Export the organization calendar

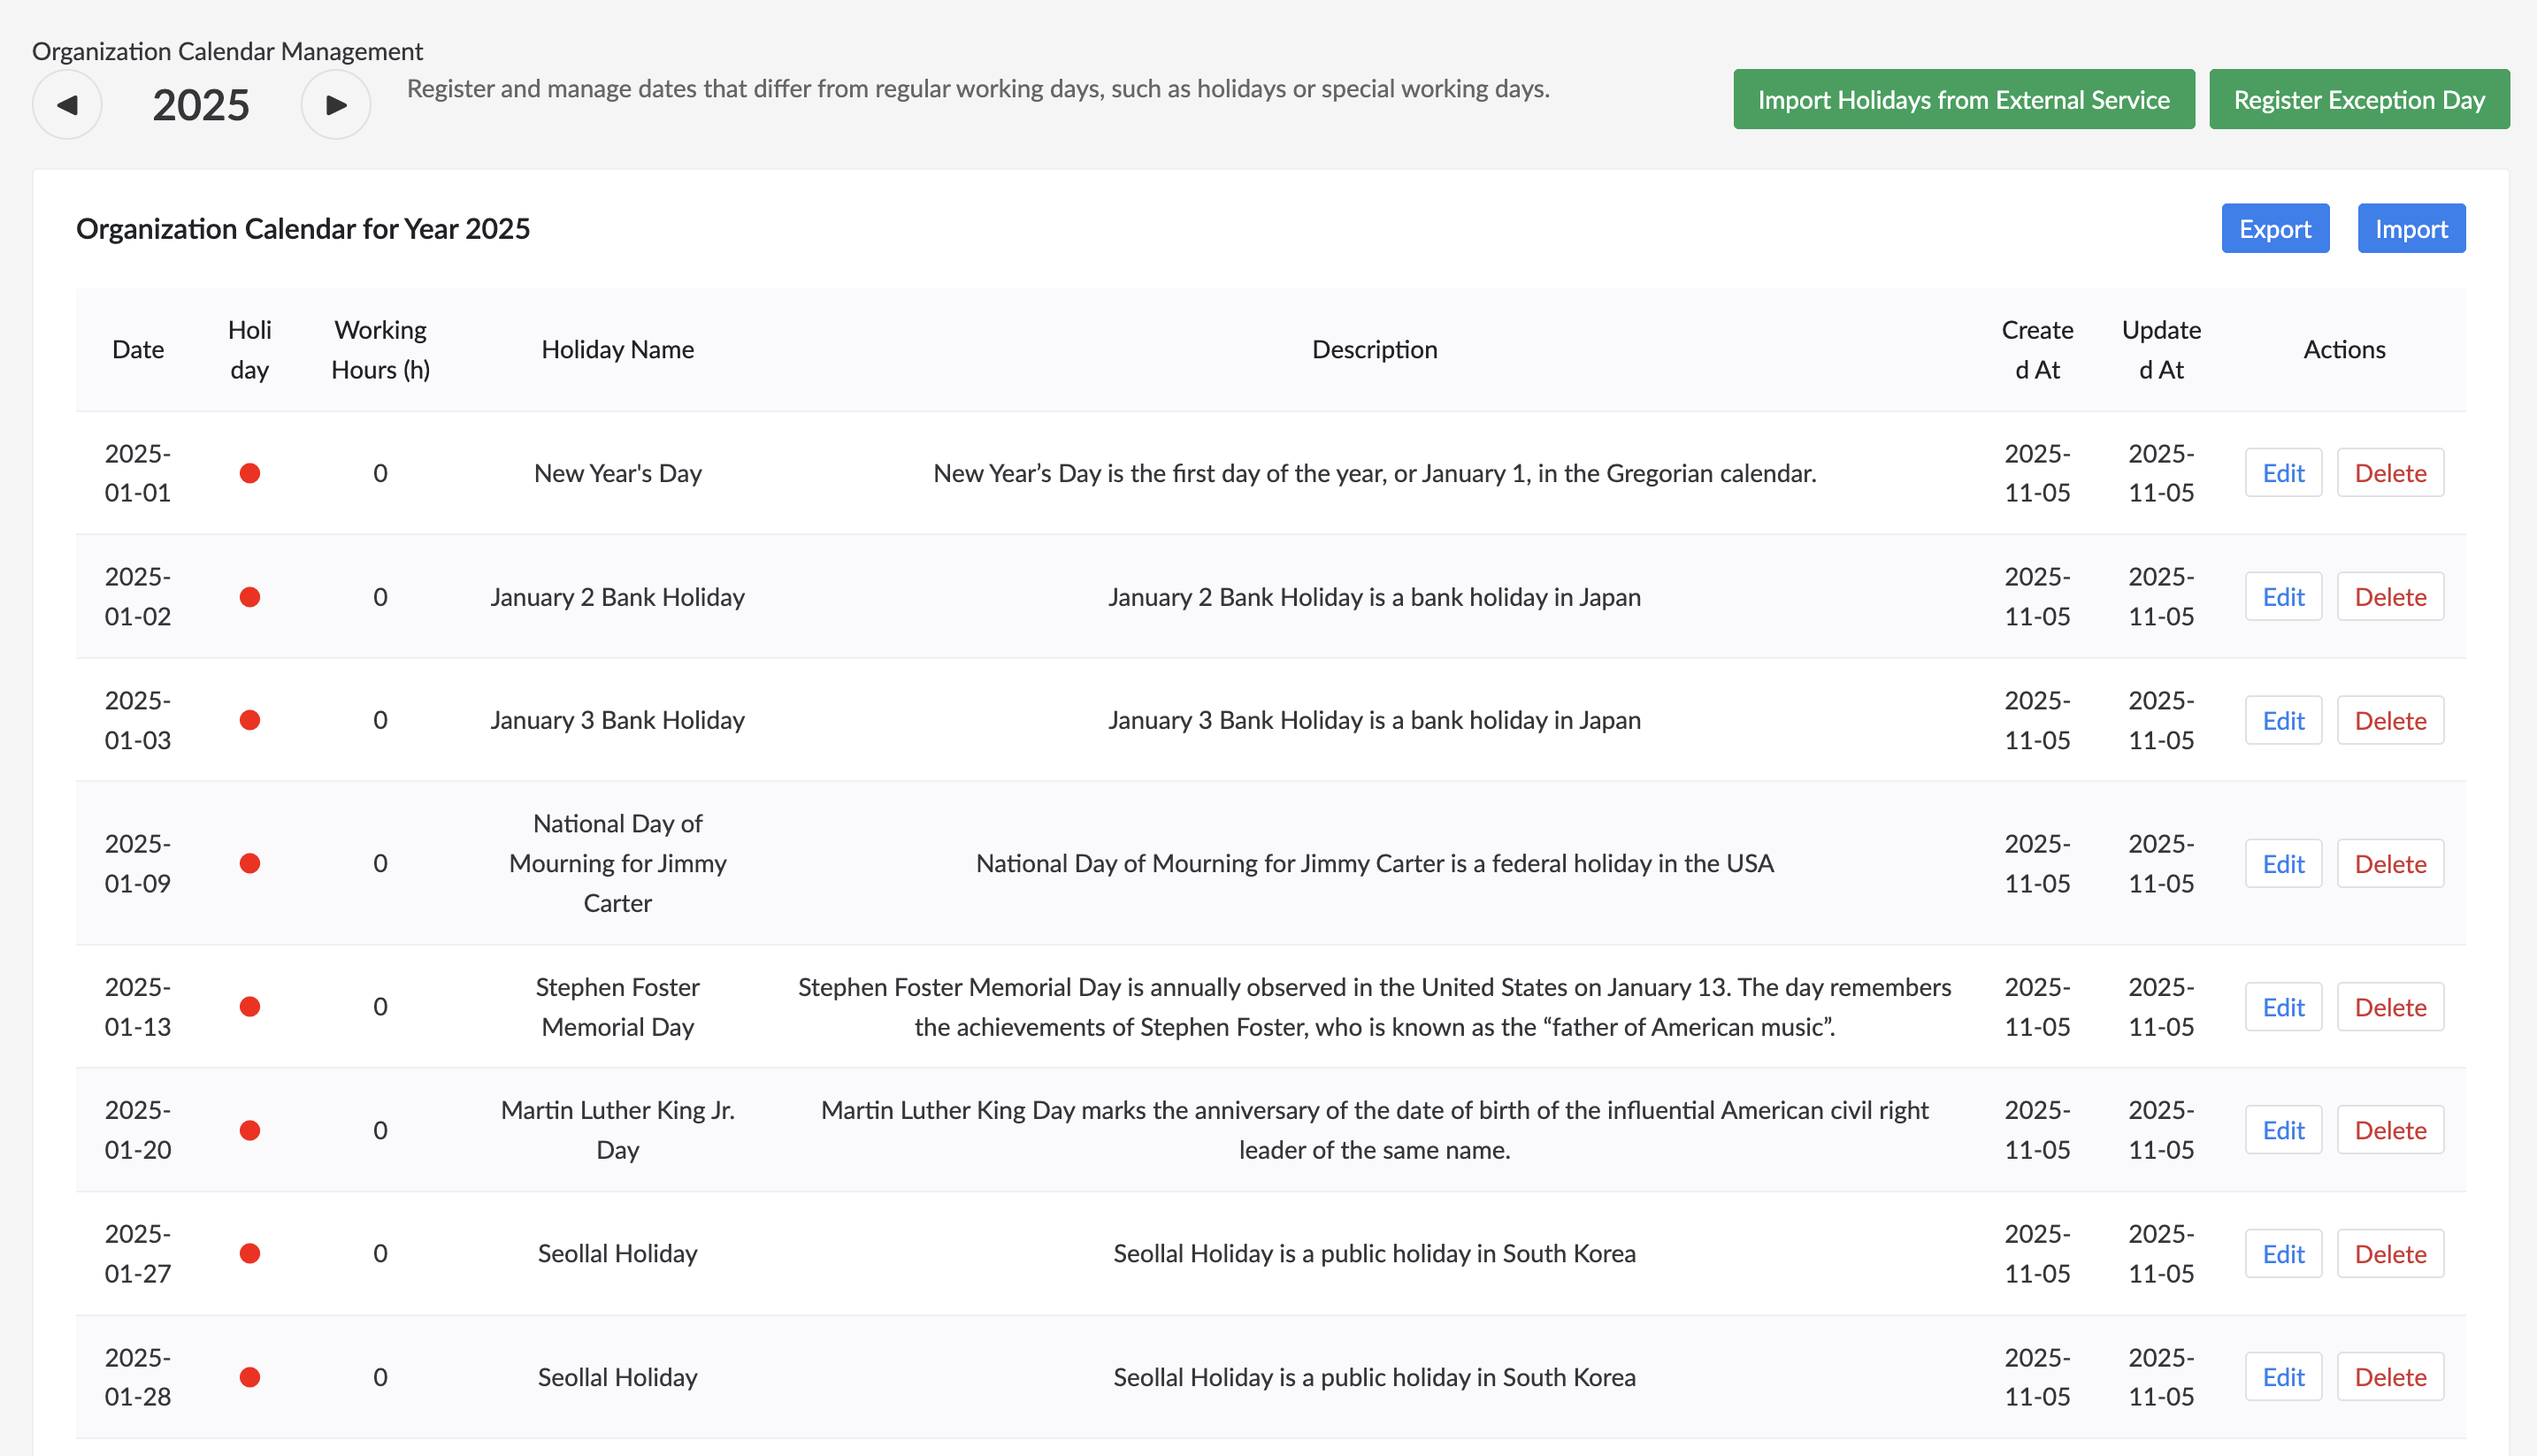point(2275,228)
